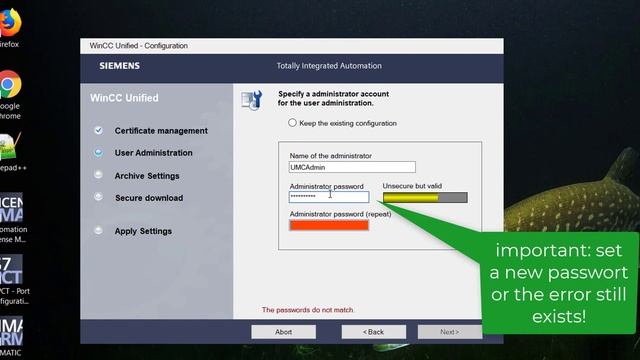The height and width of the screenshot is (360, 640).
Task: Click the 'Unsecure but valid' label
Action: (x=412, y=186)
